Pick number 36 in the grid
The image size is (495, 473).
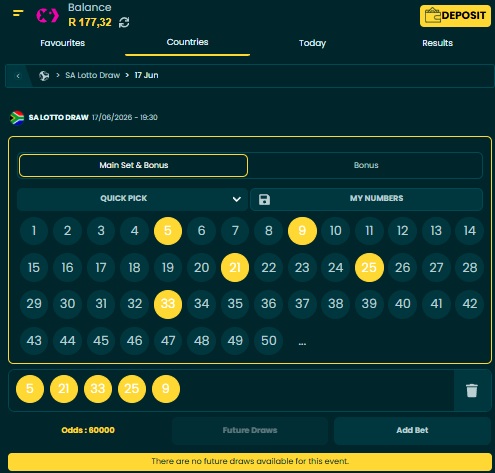click(269, 304)
